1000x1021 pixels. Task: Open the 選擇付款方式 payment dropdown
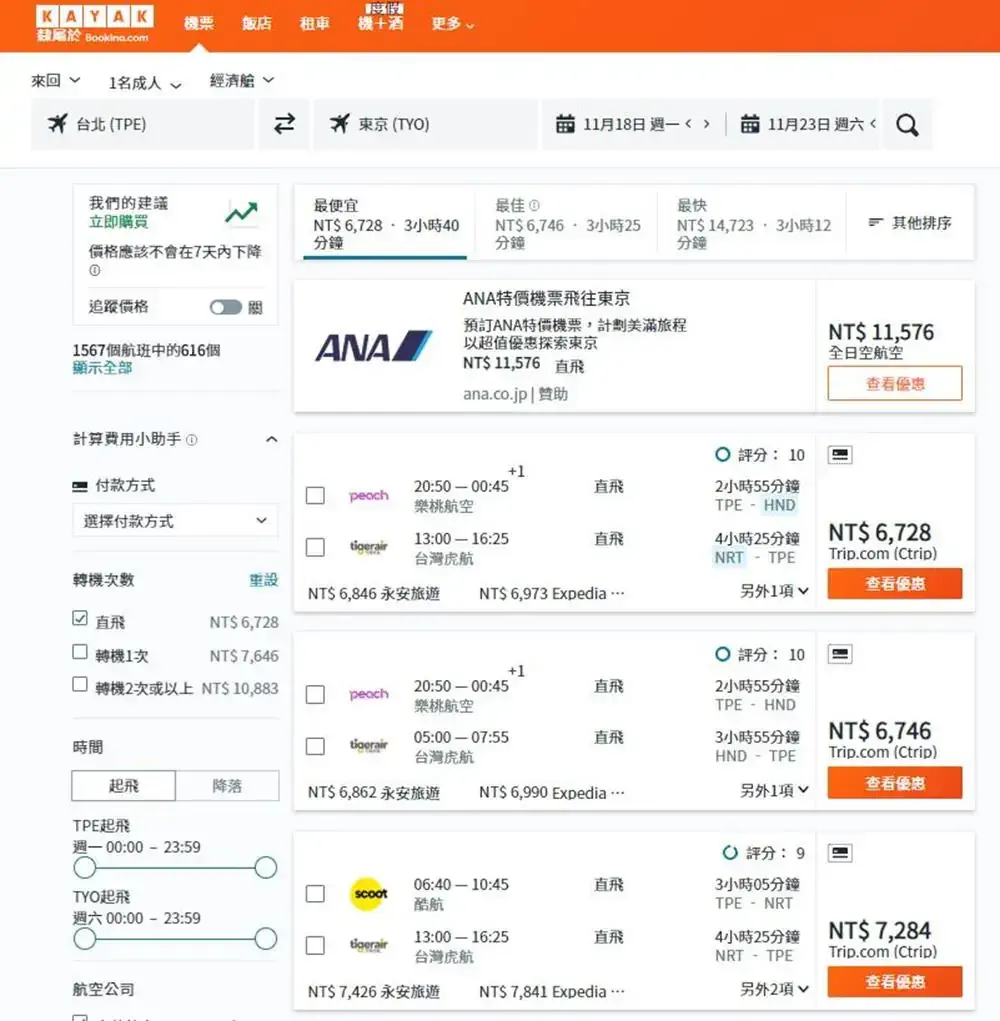pos(175,521)
